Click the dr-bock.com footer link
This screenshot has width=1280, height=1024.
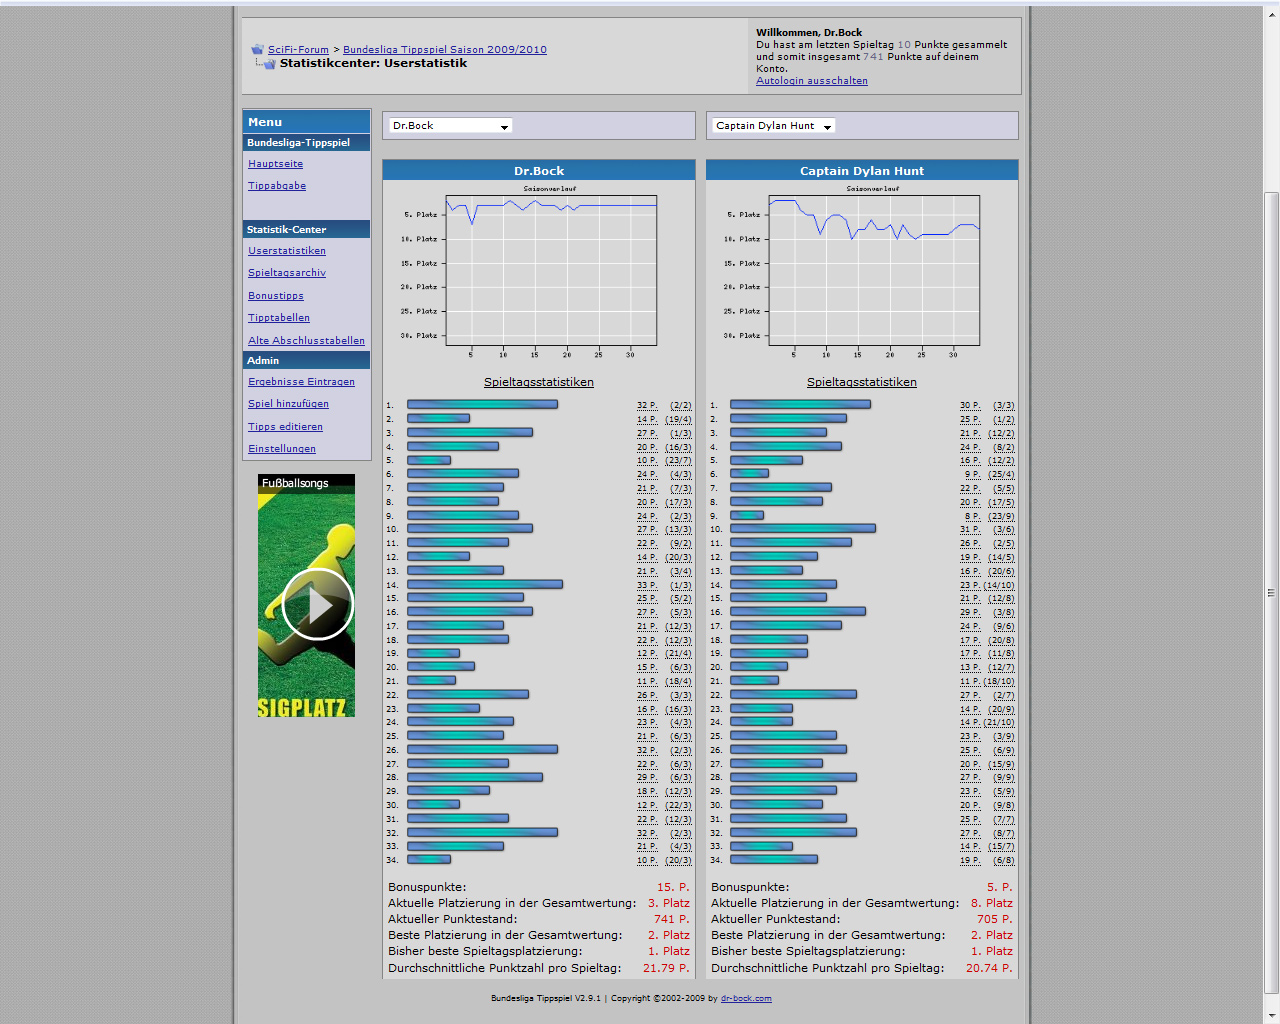tap(745, 998)
